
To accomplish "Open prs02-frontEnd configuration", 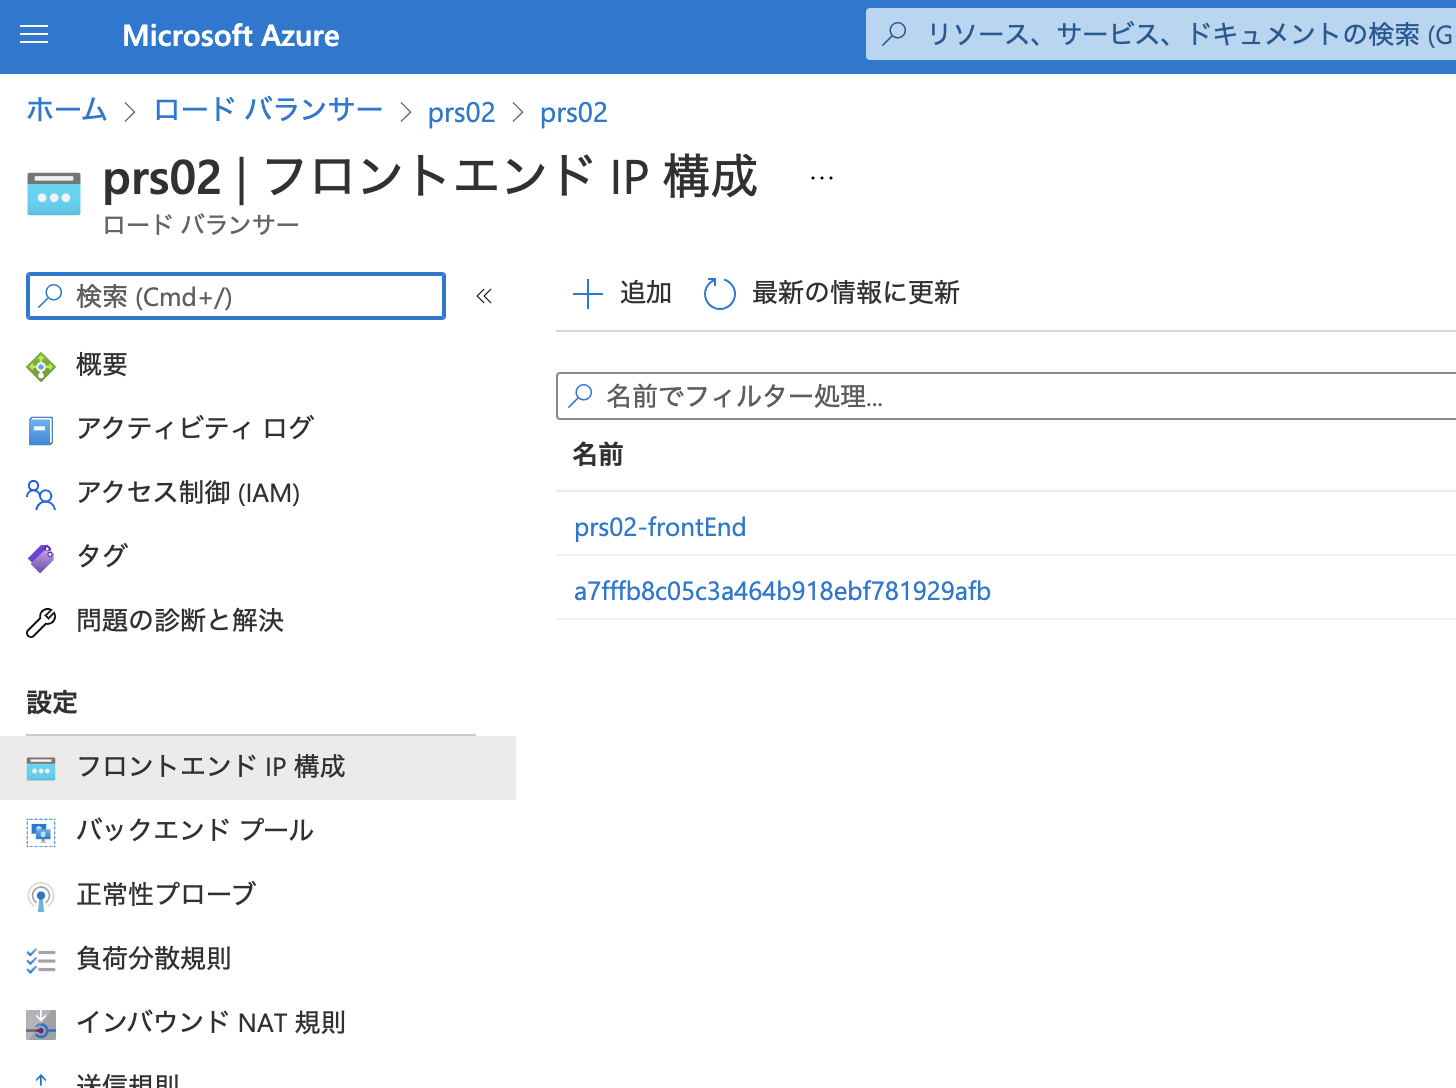I will click(x=660, y=527).
